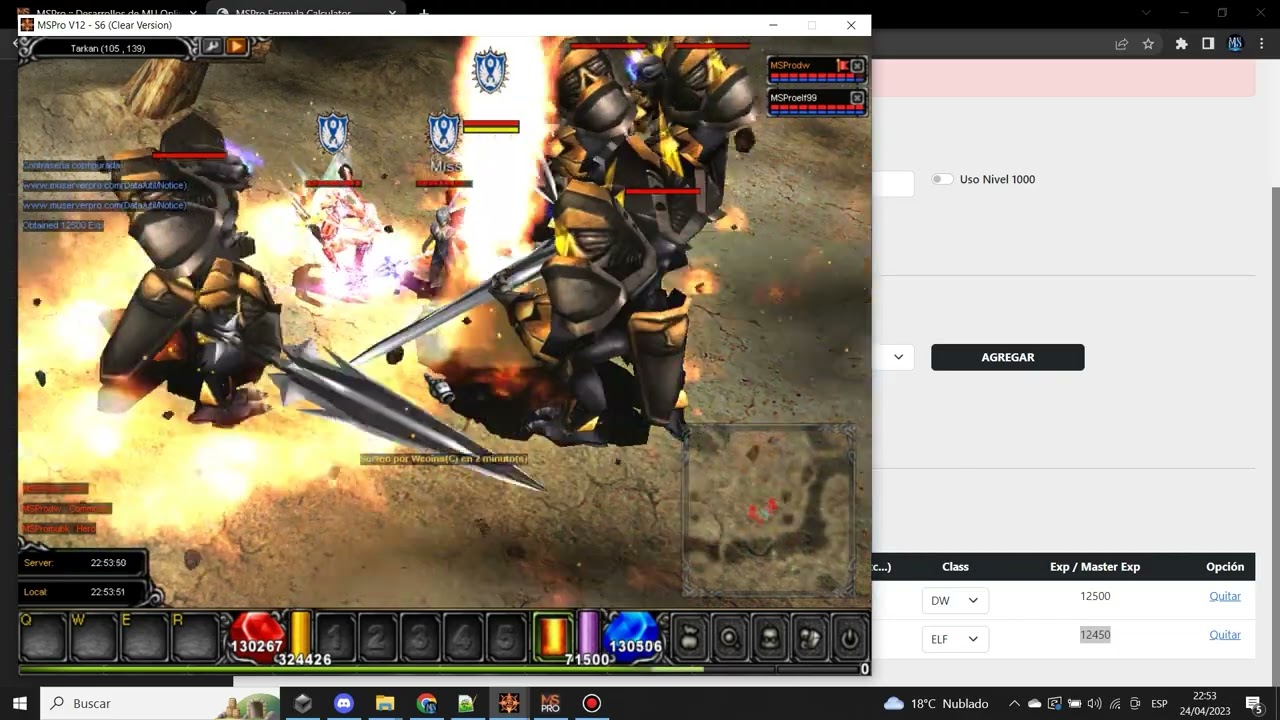Click the red health orb
Image resolution: width=1280 pixels, height=720 pixels.
pos(256,637)
